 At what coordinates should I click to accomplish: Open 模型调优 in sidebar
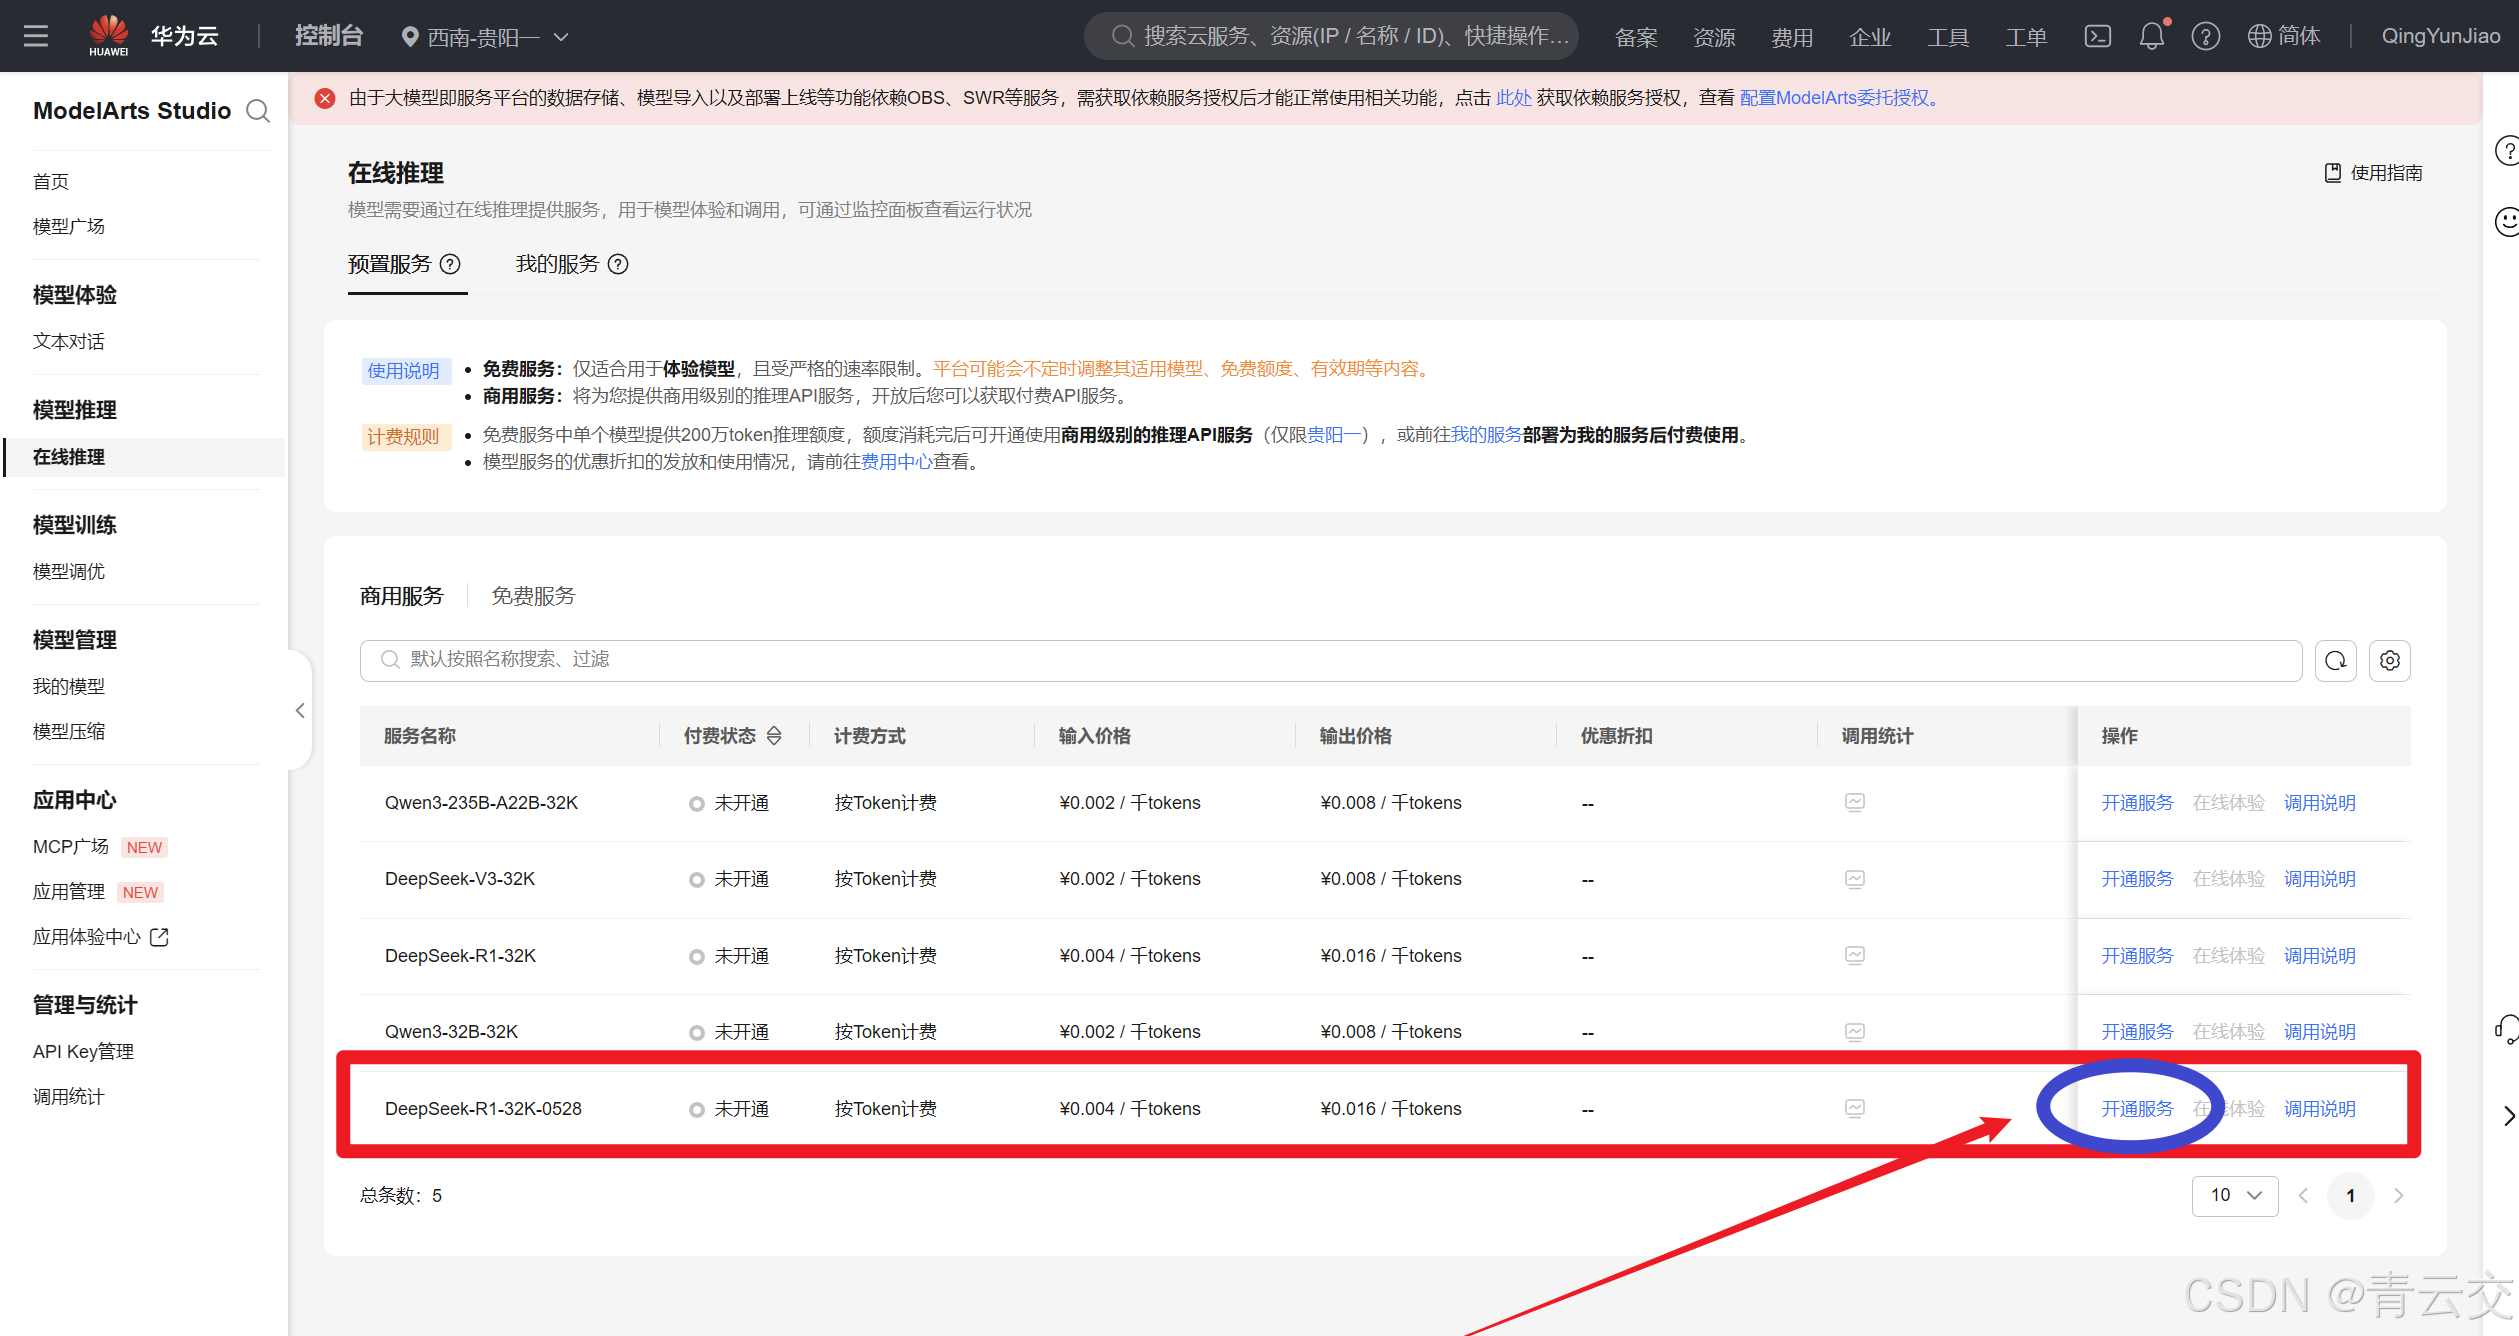[x=69, y=572]
